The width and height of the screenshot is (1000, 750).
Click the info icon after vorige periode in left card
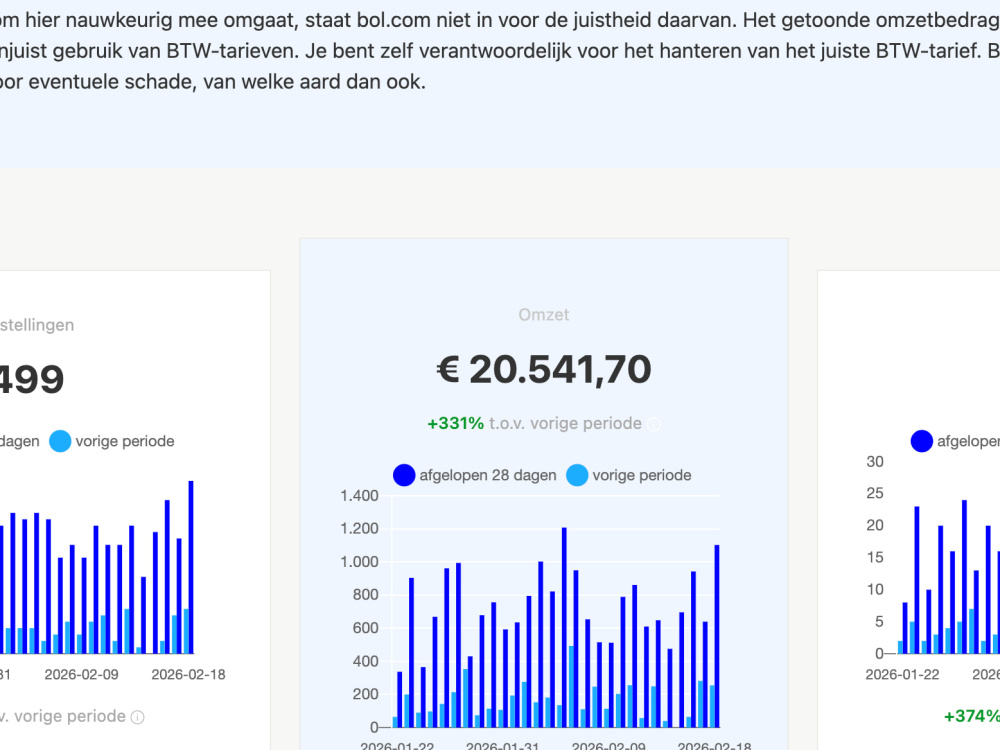click(137, 717)
